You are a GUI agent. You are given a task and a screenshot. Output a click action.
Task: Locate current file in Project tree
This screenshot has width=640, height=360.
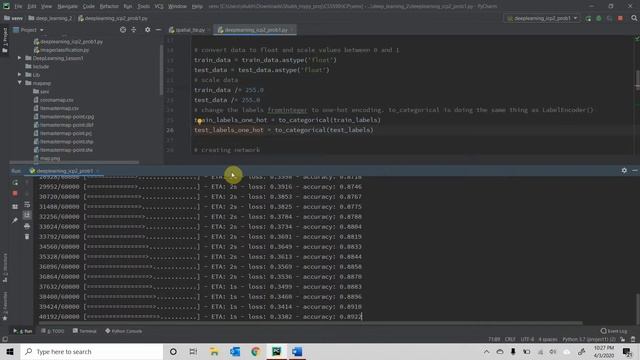coord(123,30)
